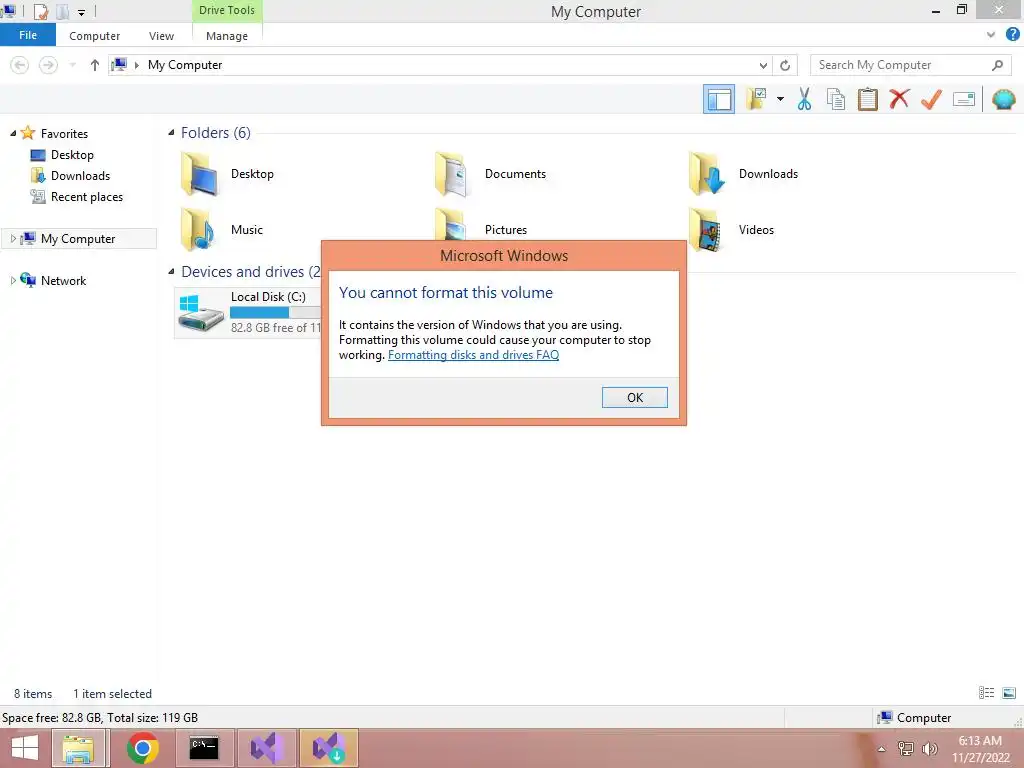This screenshot has height=768, width=1024.
Task: Open Visual Studio from the taskbar
Action: pyautogui.click(x=267, y=748)
